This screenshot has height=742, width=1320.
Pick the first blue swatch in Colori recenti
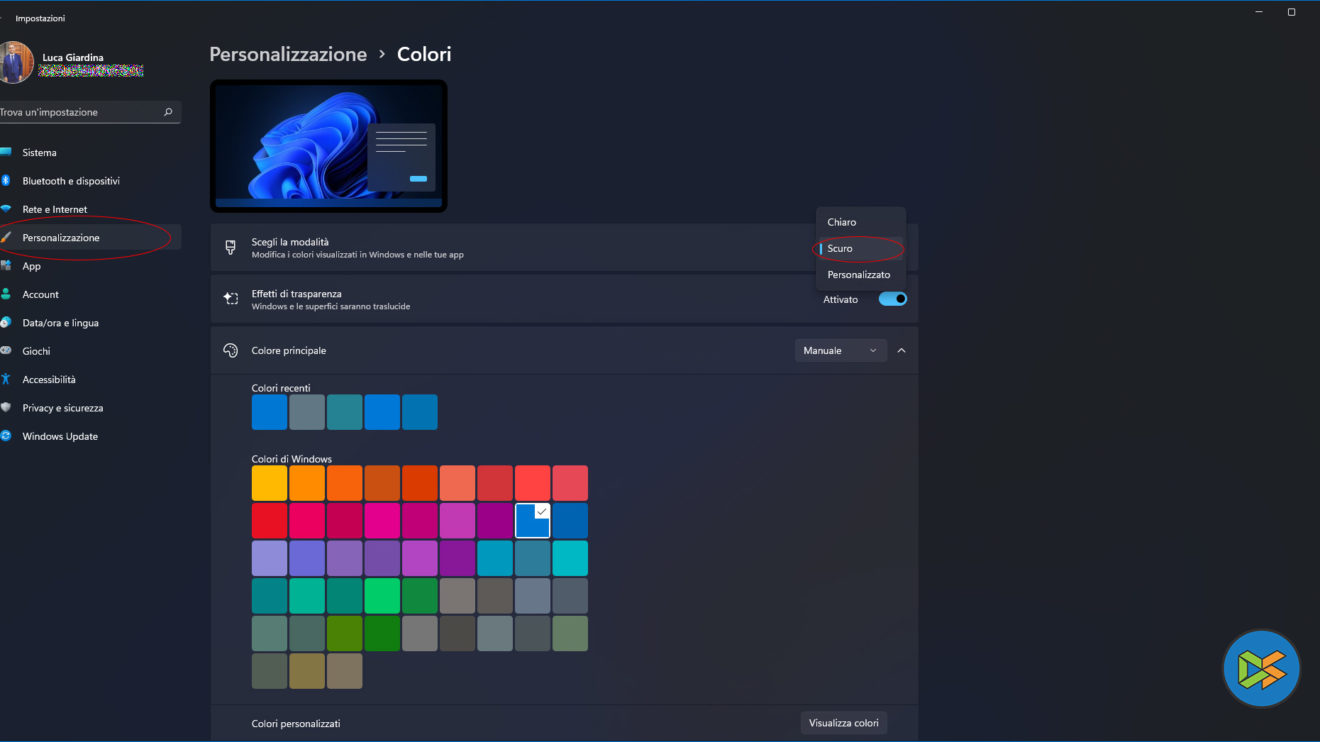(x=269, y=412)
